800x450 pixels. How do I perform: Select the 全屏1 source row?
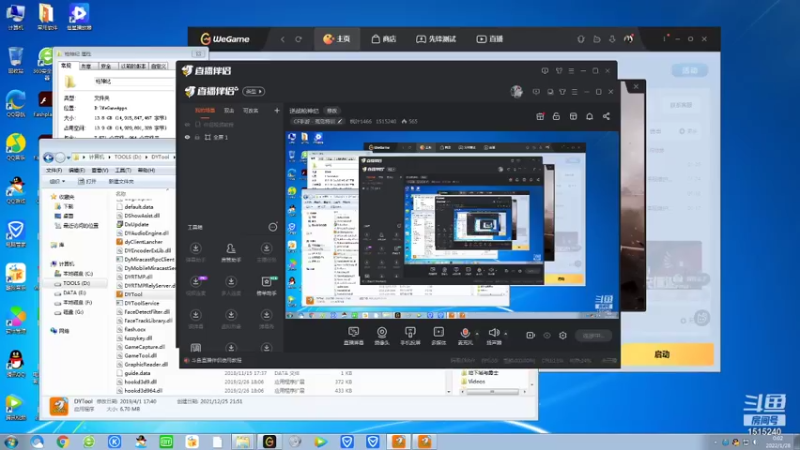231,137
